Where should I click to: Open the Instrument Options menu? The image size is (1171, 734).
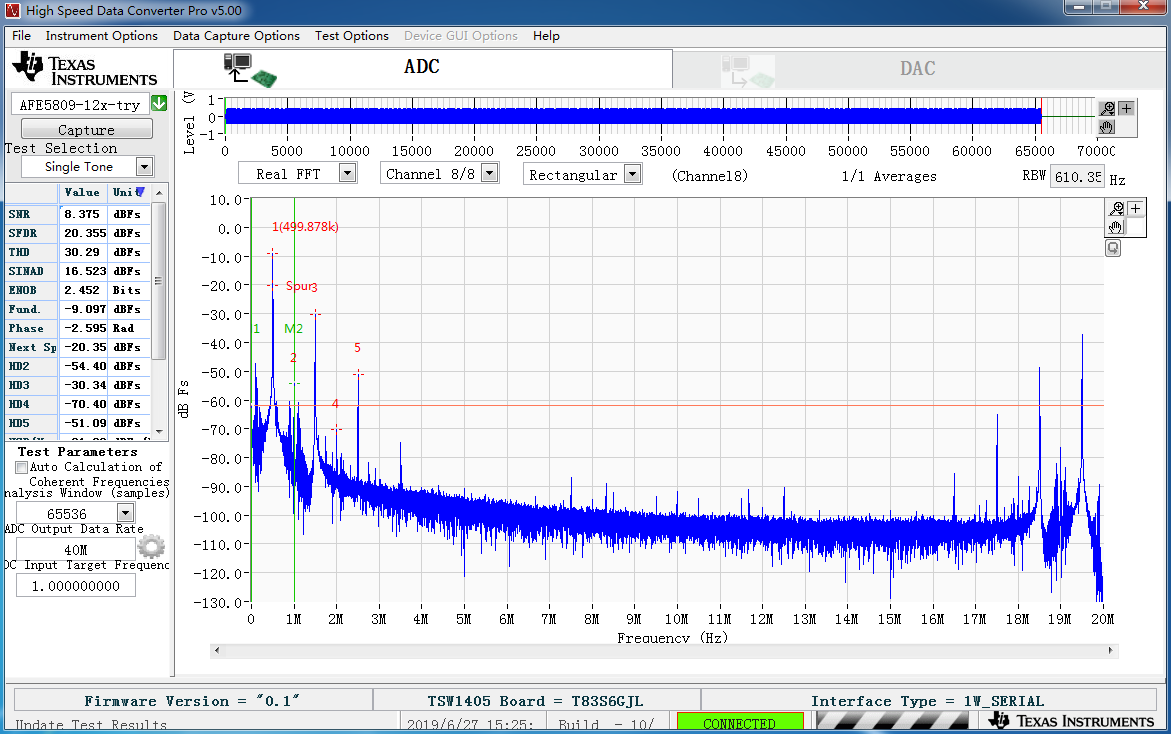[102, 36]
